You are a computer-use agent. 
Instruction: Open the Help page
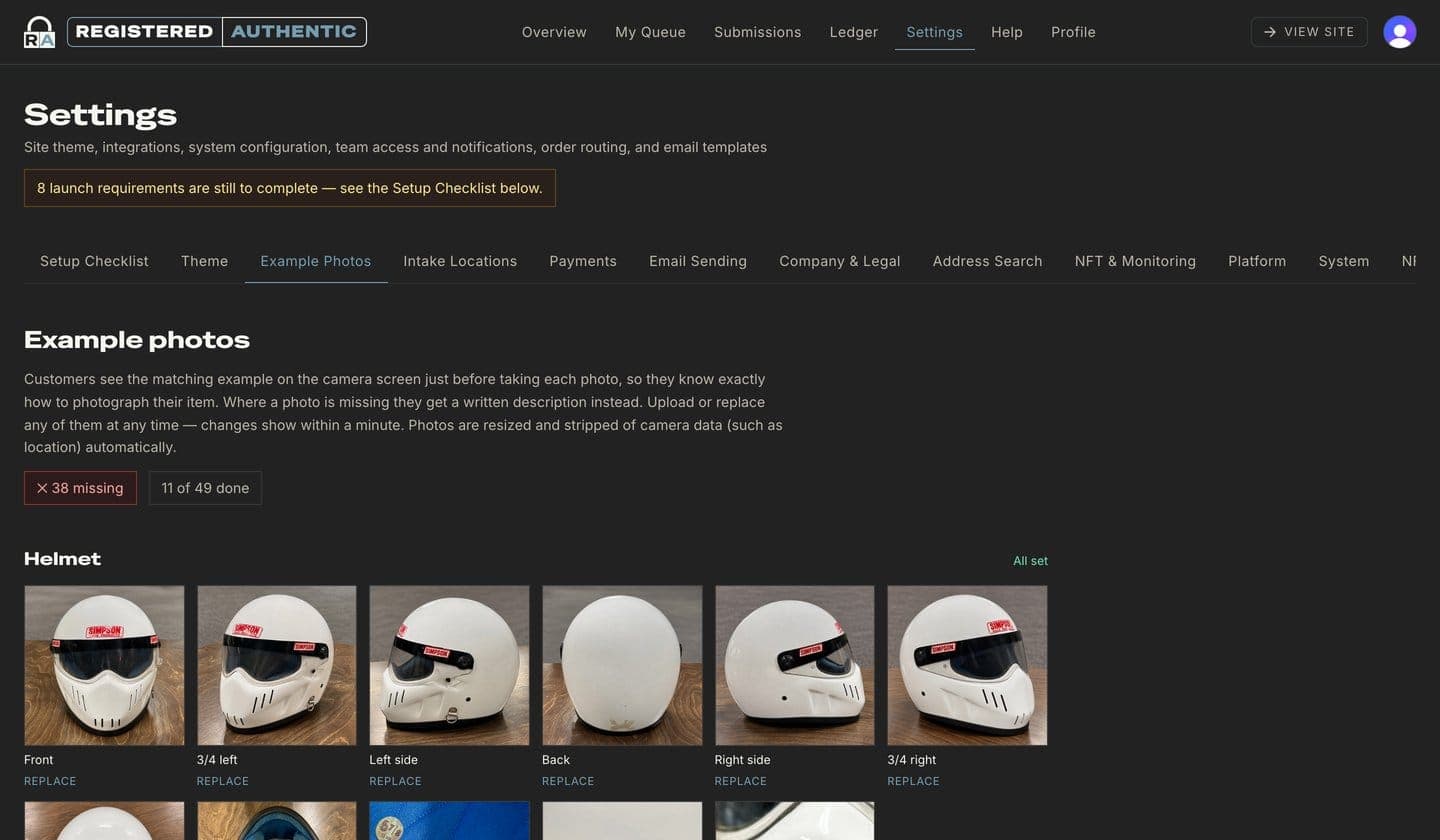click(x=1007, y=32)
